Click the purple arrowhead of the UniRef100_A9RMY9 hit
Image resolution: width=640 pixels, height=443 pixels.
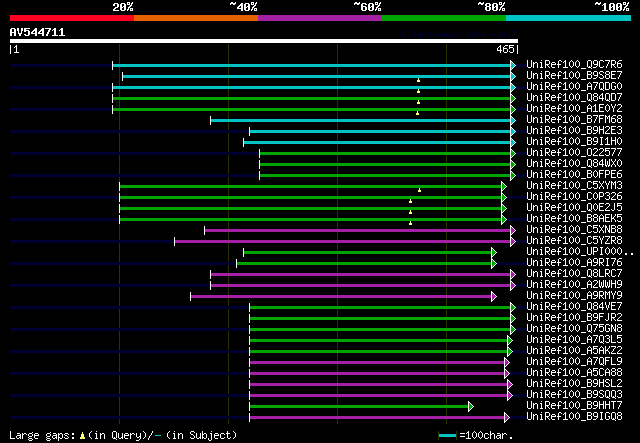point(494,297)
